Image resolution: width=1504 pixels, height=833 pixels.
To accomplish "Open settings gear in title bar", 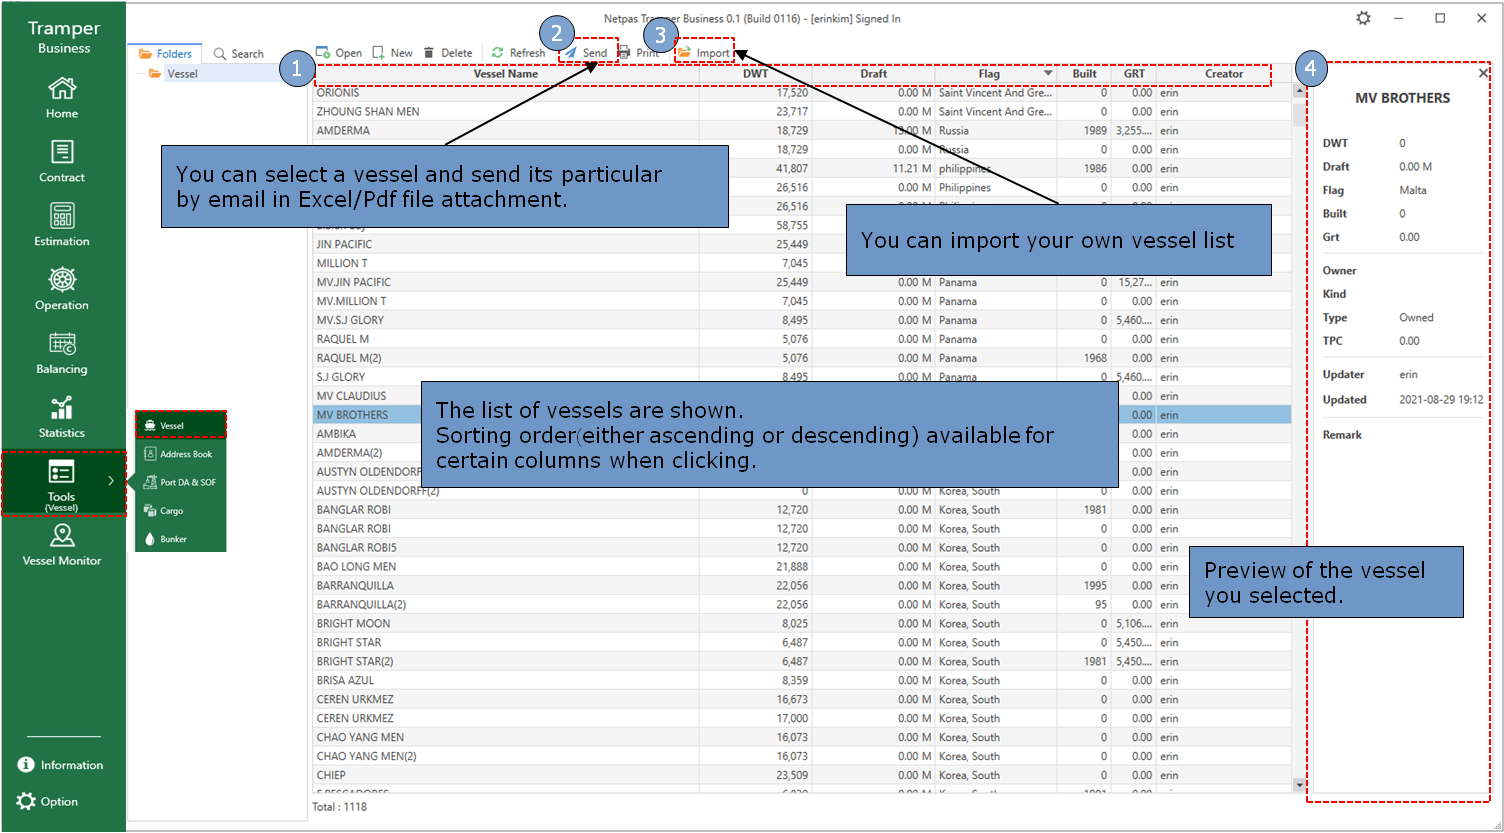I will 1363,19.
